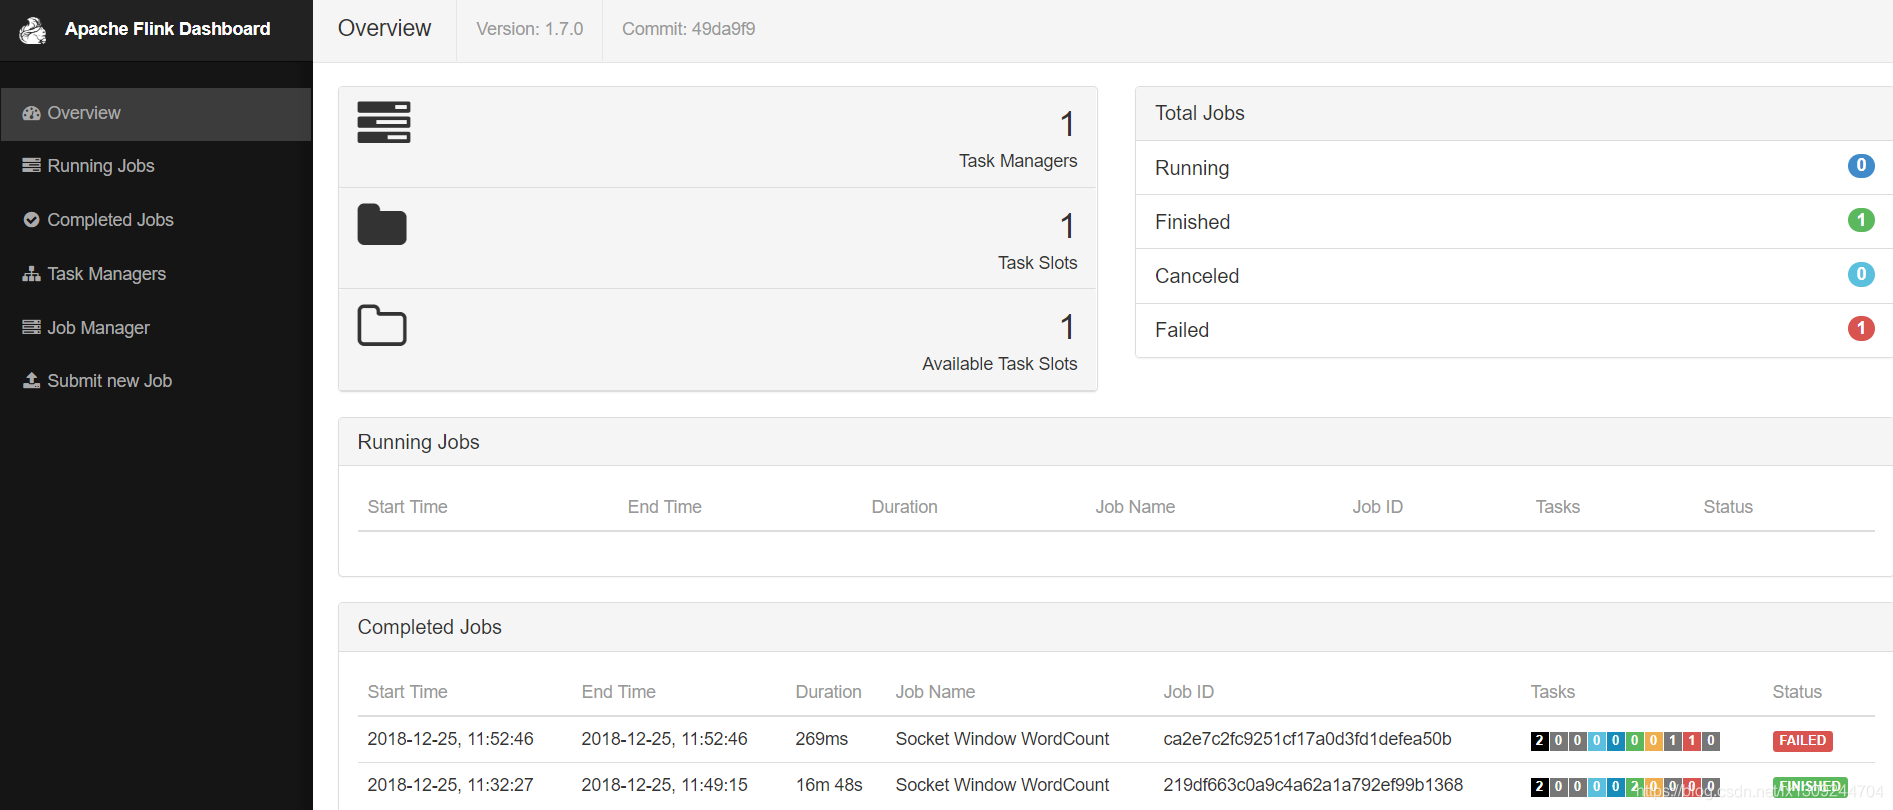Click the blue Running jobs count badge
This screenshot has width=1893, height=810.
click(x=1861, y=166)
